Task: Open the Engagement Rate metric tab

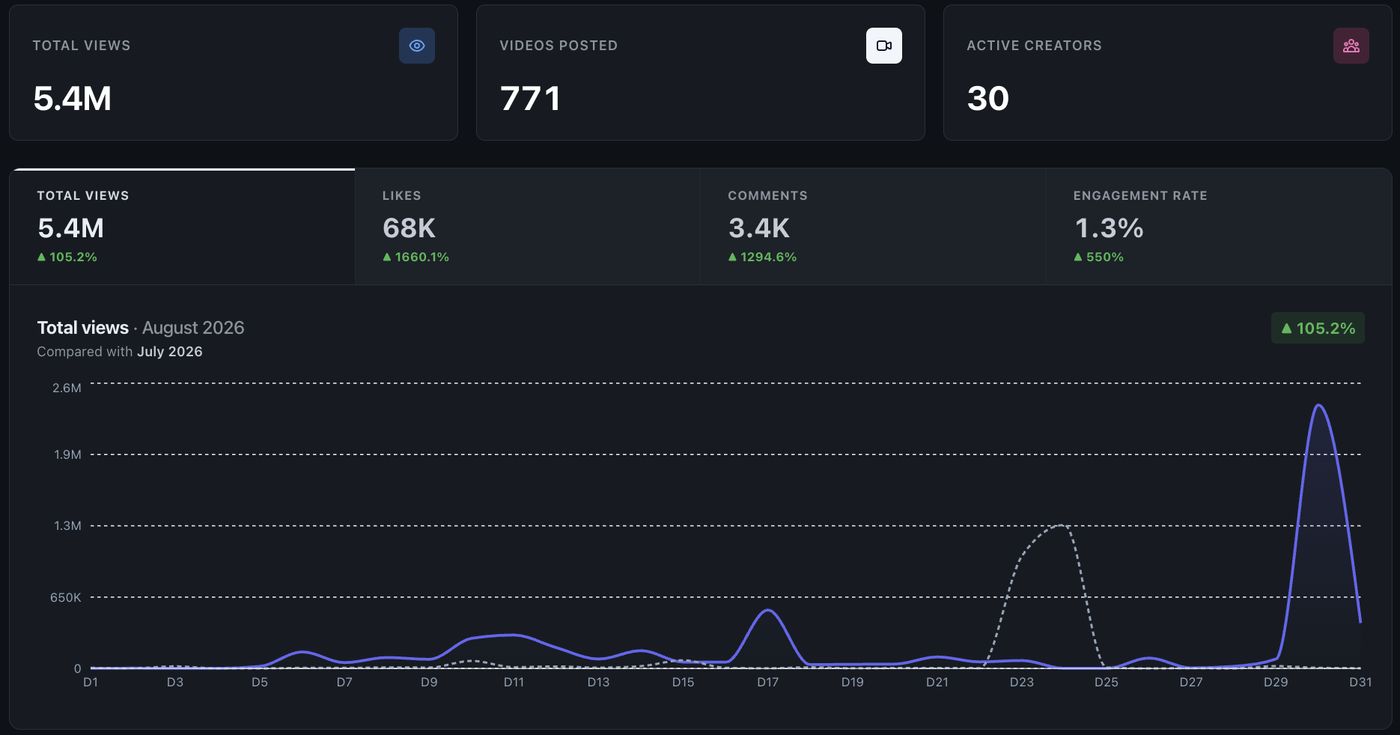Action: 1218,226
